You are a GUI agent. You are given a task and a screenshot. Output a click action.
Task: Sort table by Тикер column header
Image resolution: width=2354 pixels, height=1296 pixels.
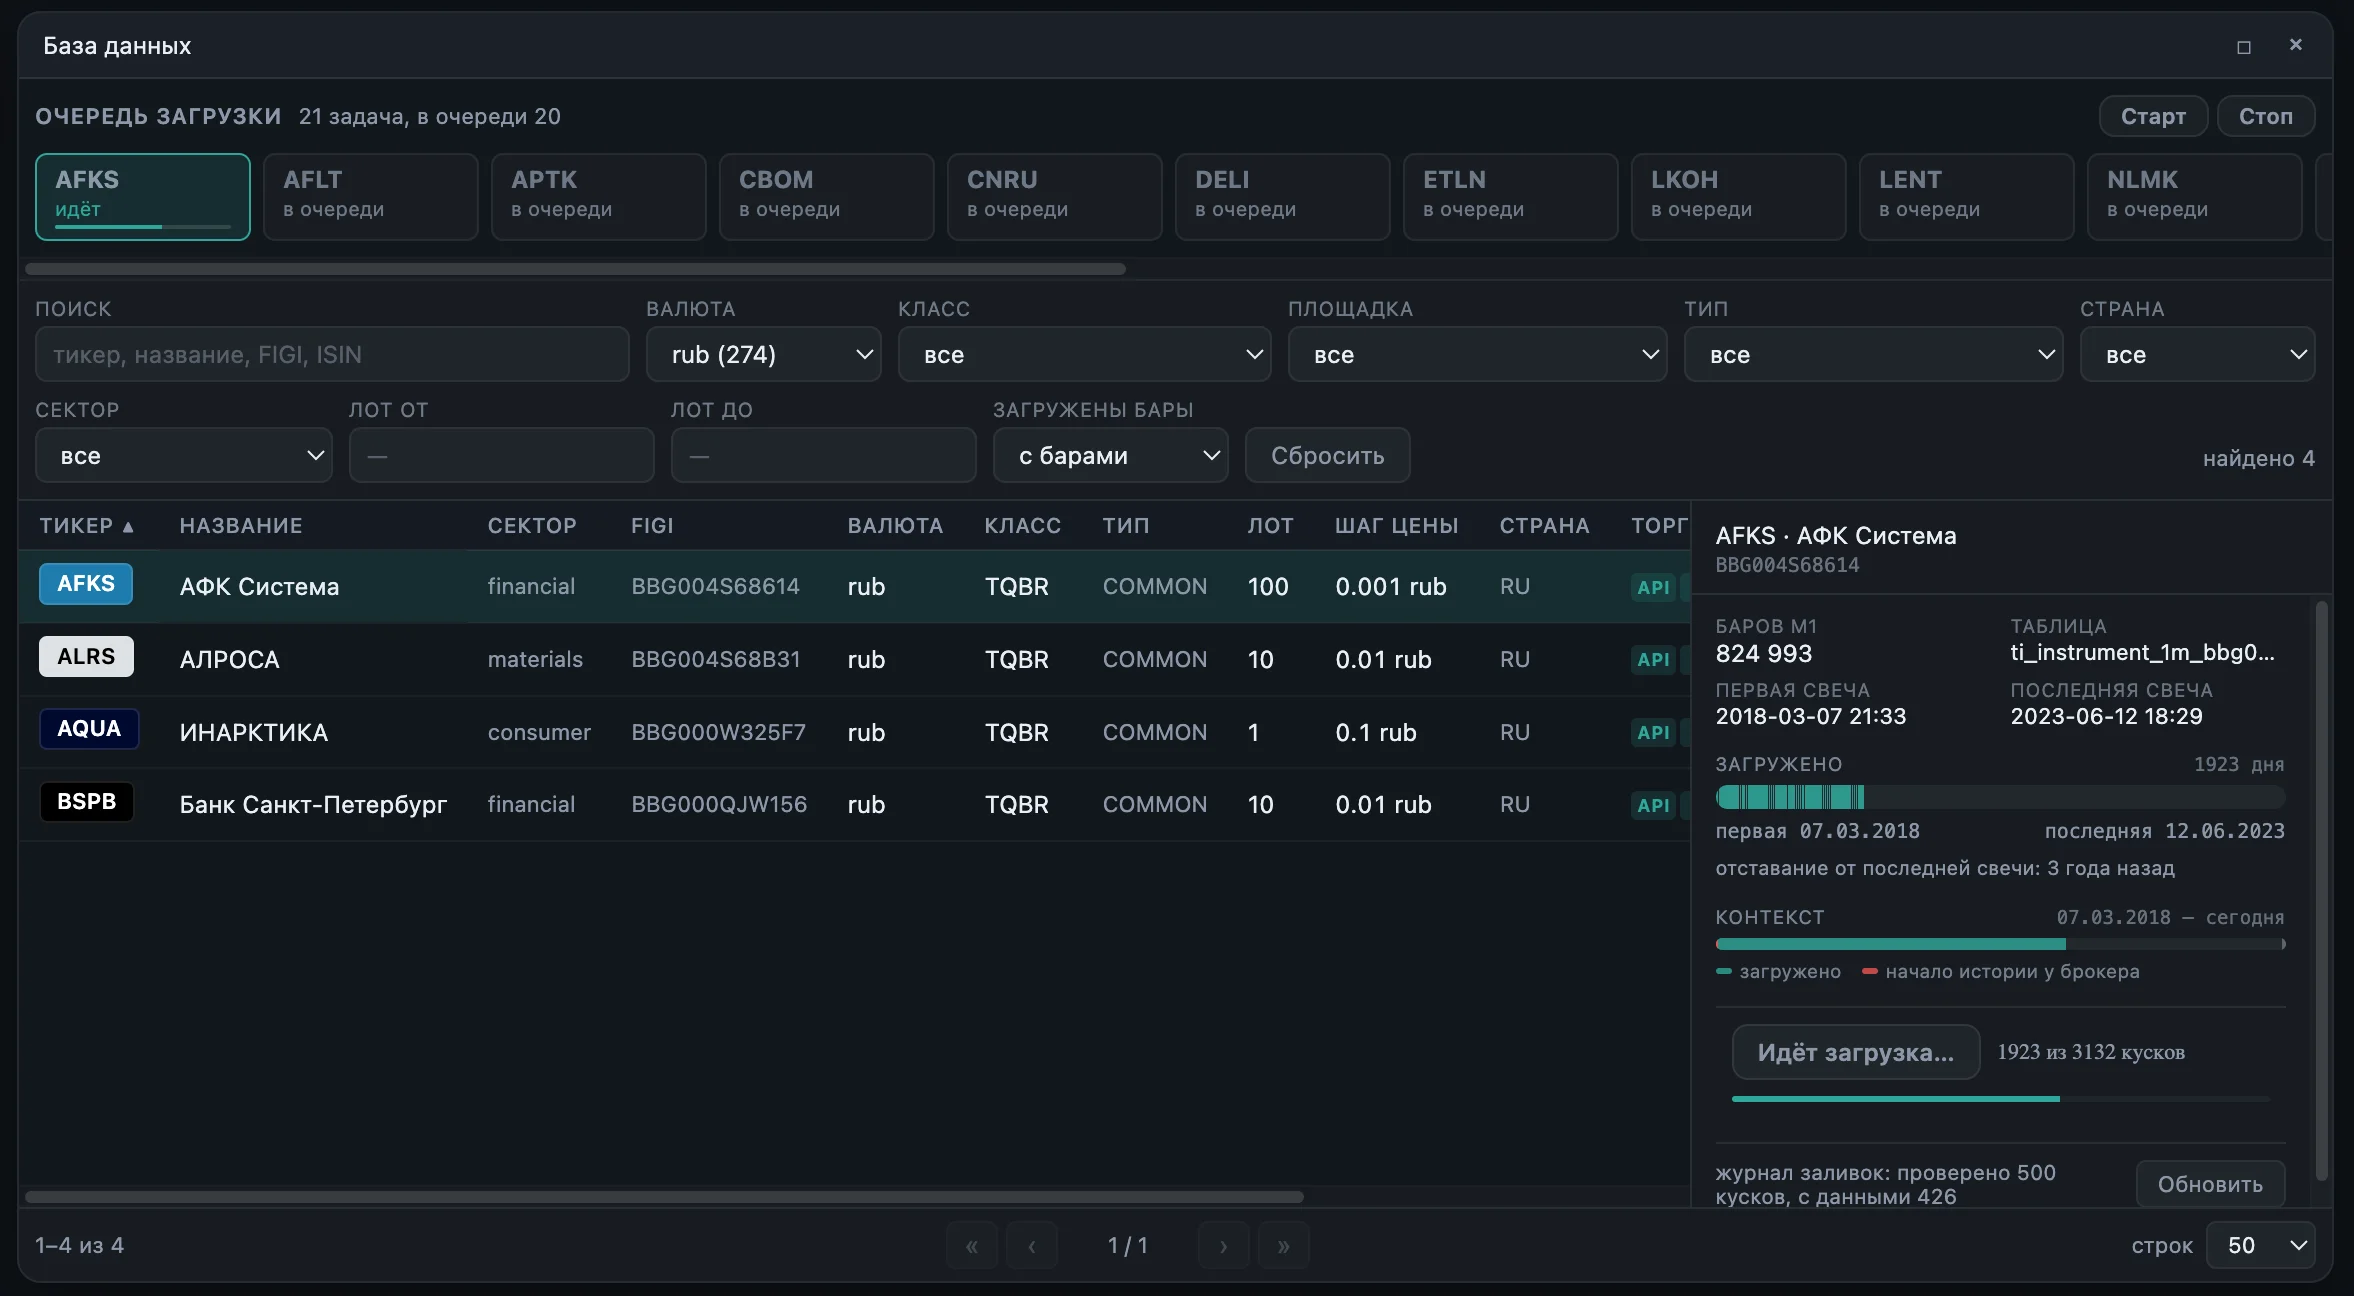[87, 526]
